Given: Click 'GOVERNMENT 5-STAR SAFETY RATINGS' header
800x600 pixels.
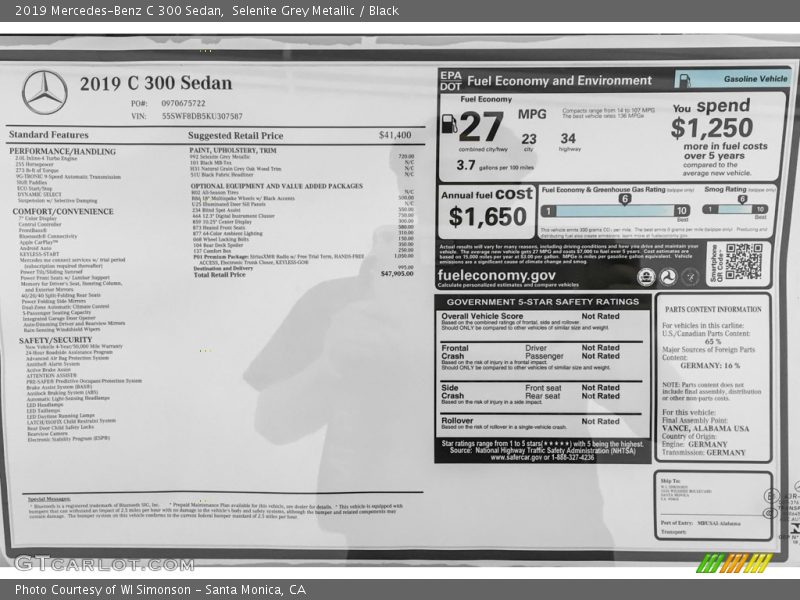Looking at the screenshot, I should pyautogui.click(x=543, y=302).
